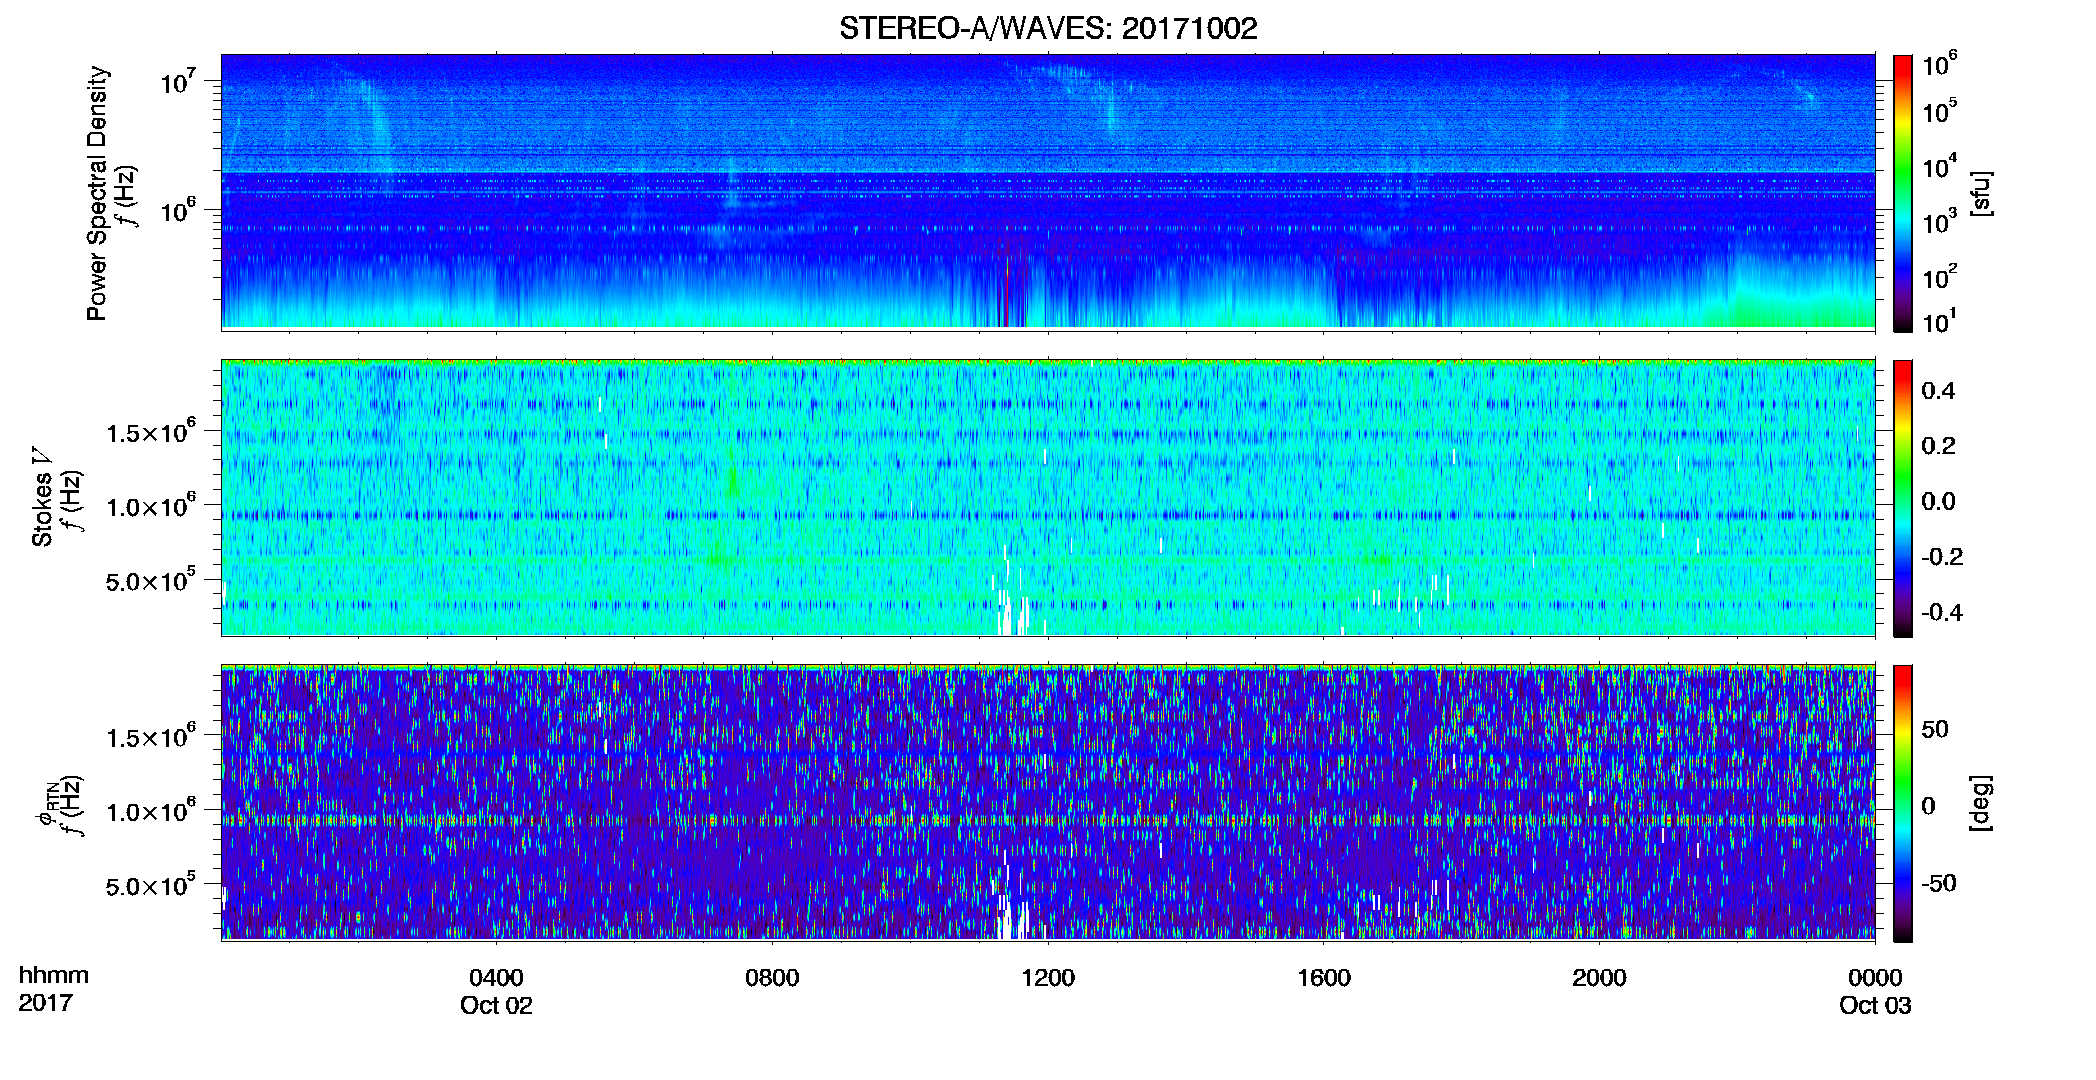Click the 1200 time tick label

coord(1048,978)
